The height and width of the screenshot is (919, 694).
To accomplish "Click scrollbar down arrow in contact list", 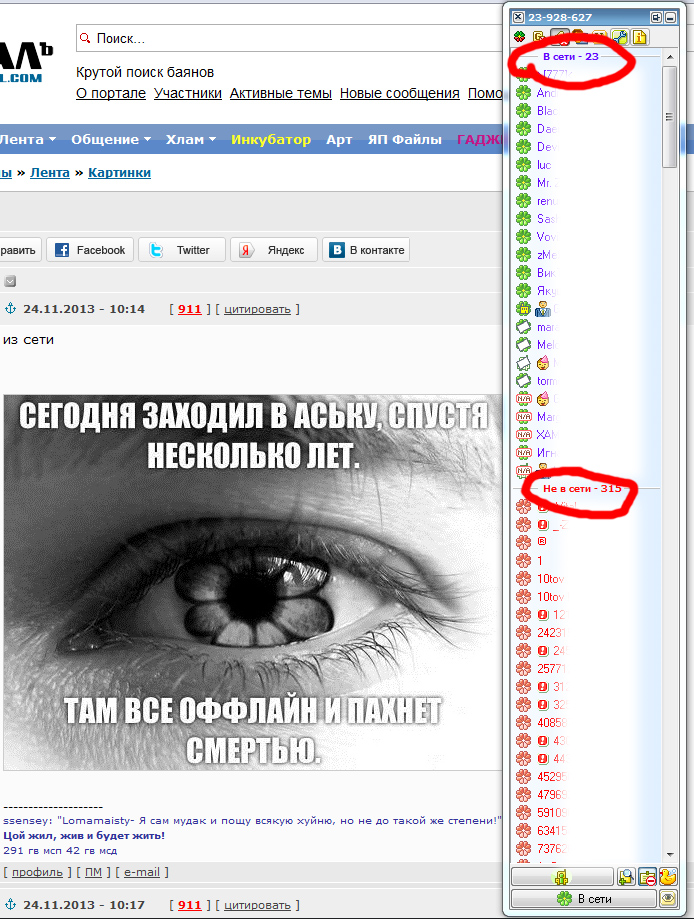I will pos(670,855).
